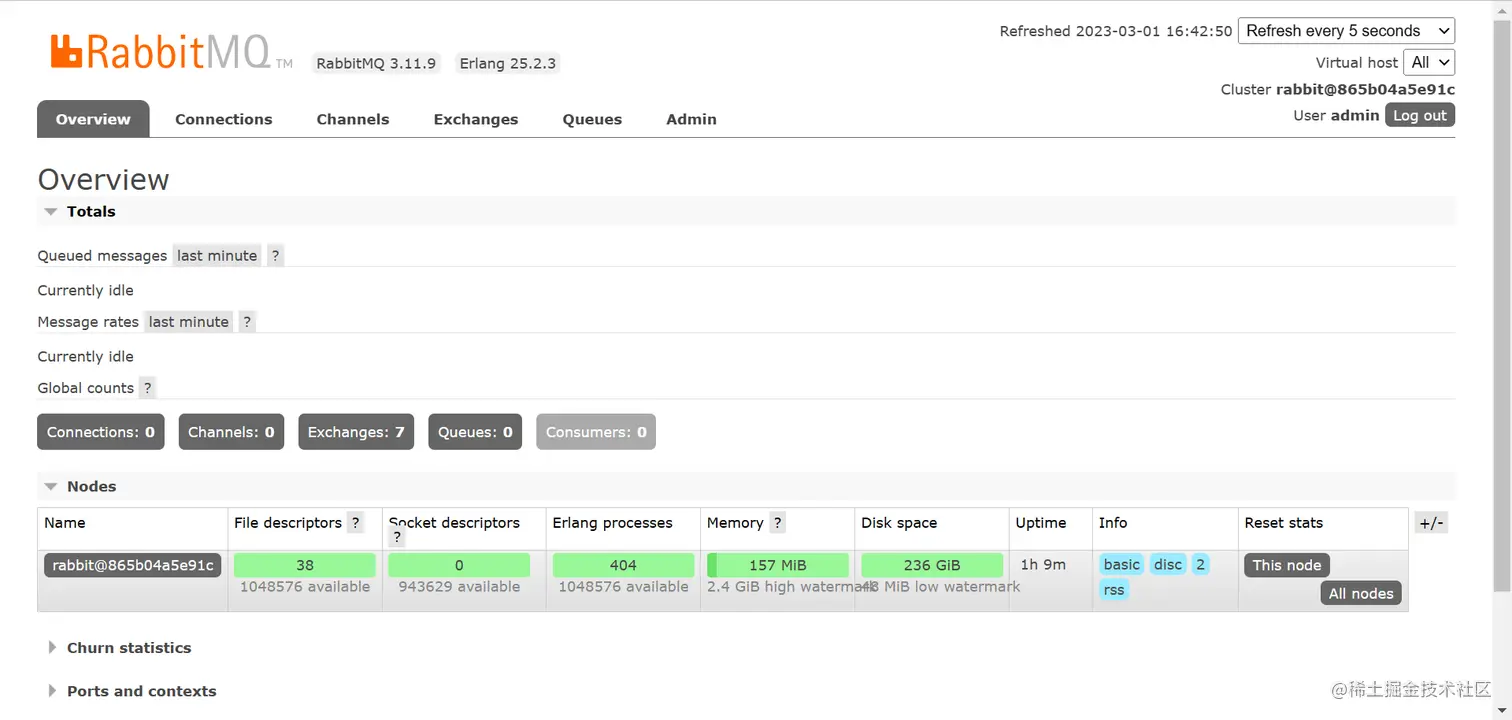
Task: Click the Refreshed 2023-03-01 timestamp
Action: (1116, 31)
